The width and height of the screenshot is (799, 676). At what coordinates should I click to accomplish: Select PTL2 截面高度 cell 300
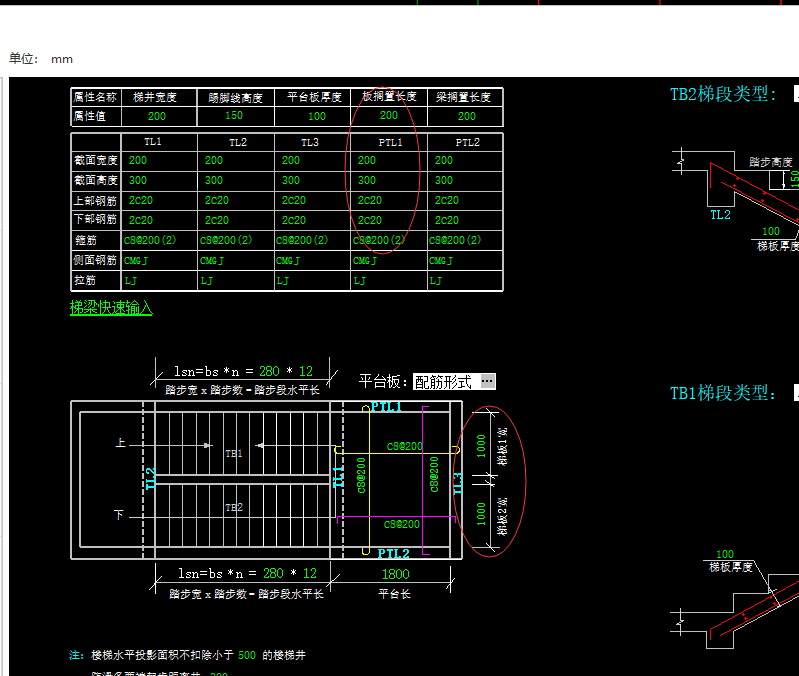(x=443, y=180)
